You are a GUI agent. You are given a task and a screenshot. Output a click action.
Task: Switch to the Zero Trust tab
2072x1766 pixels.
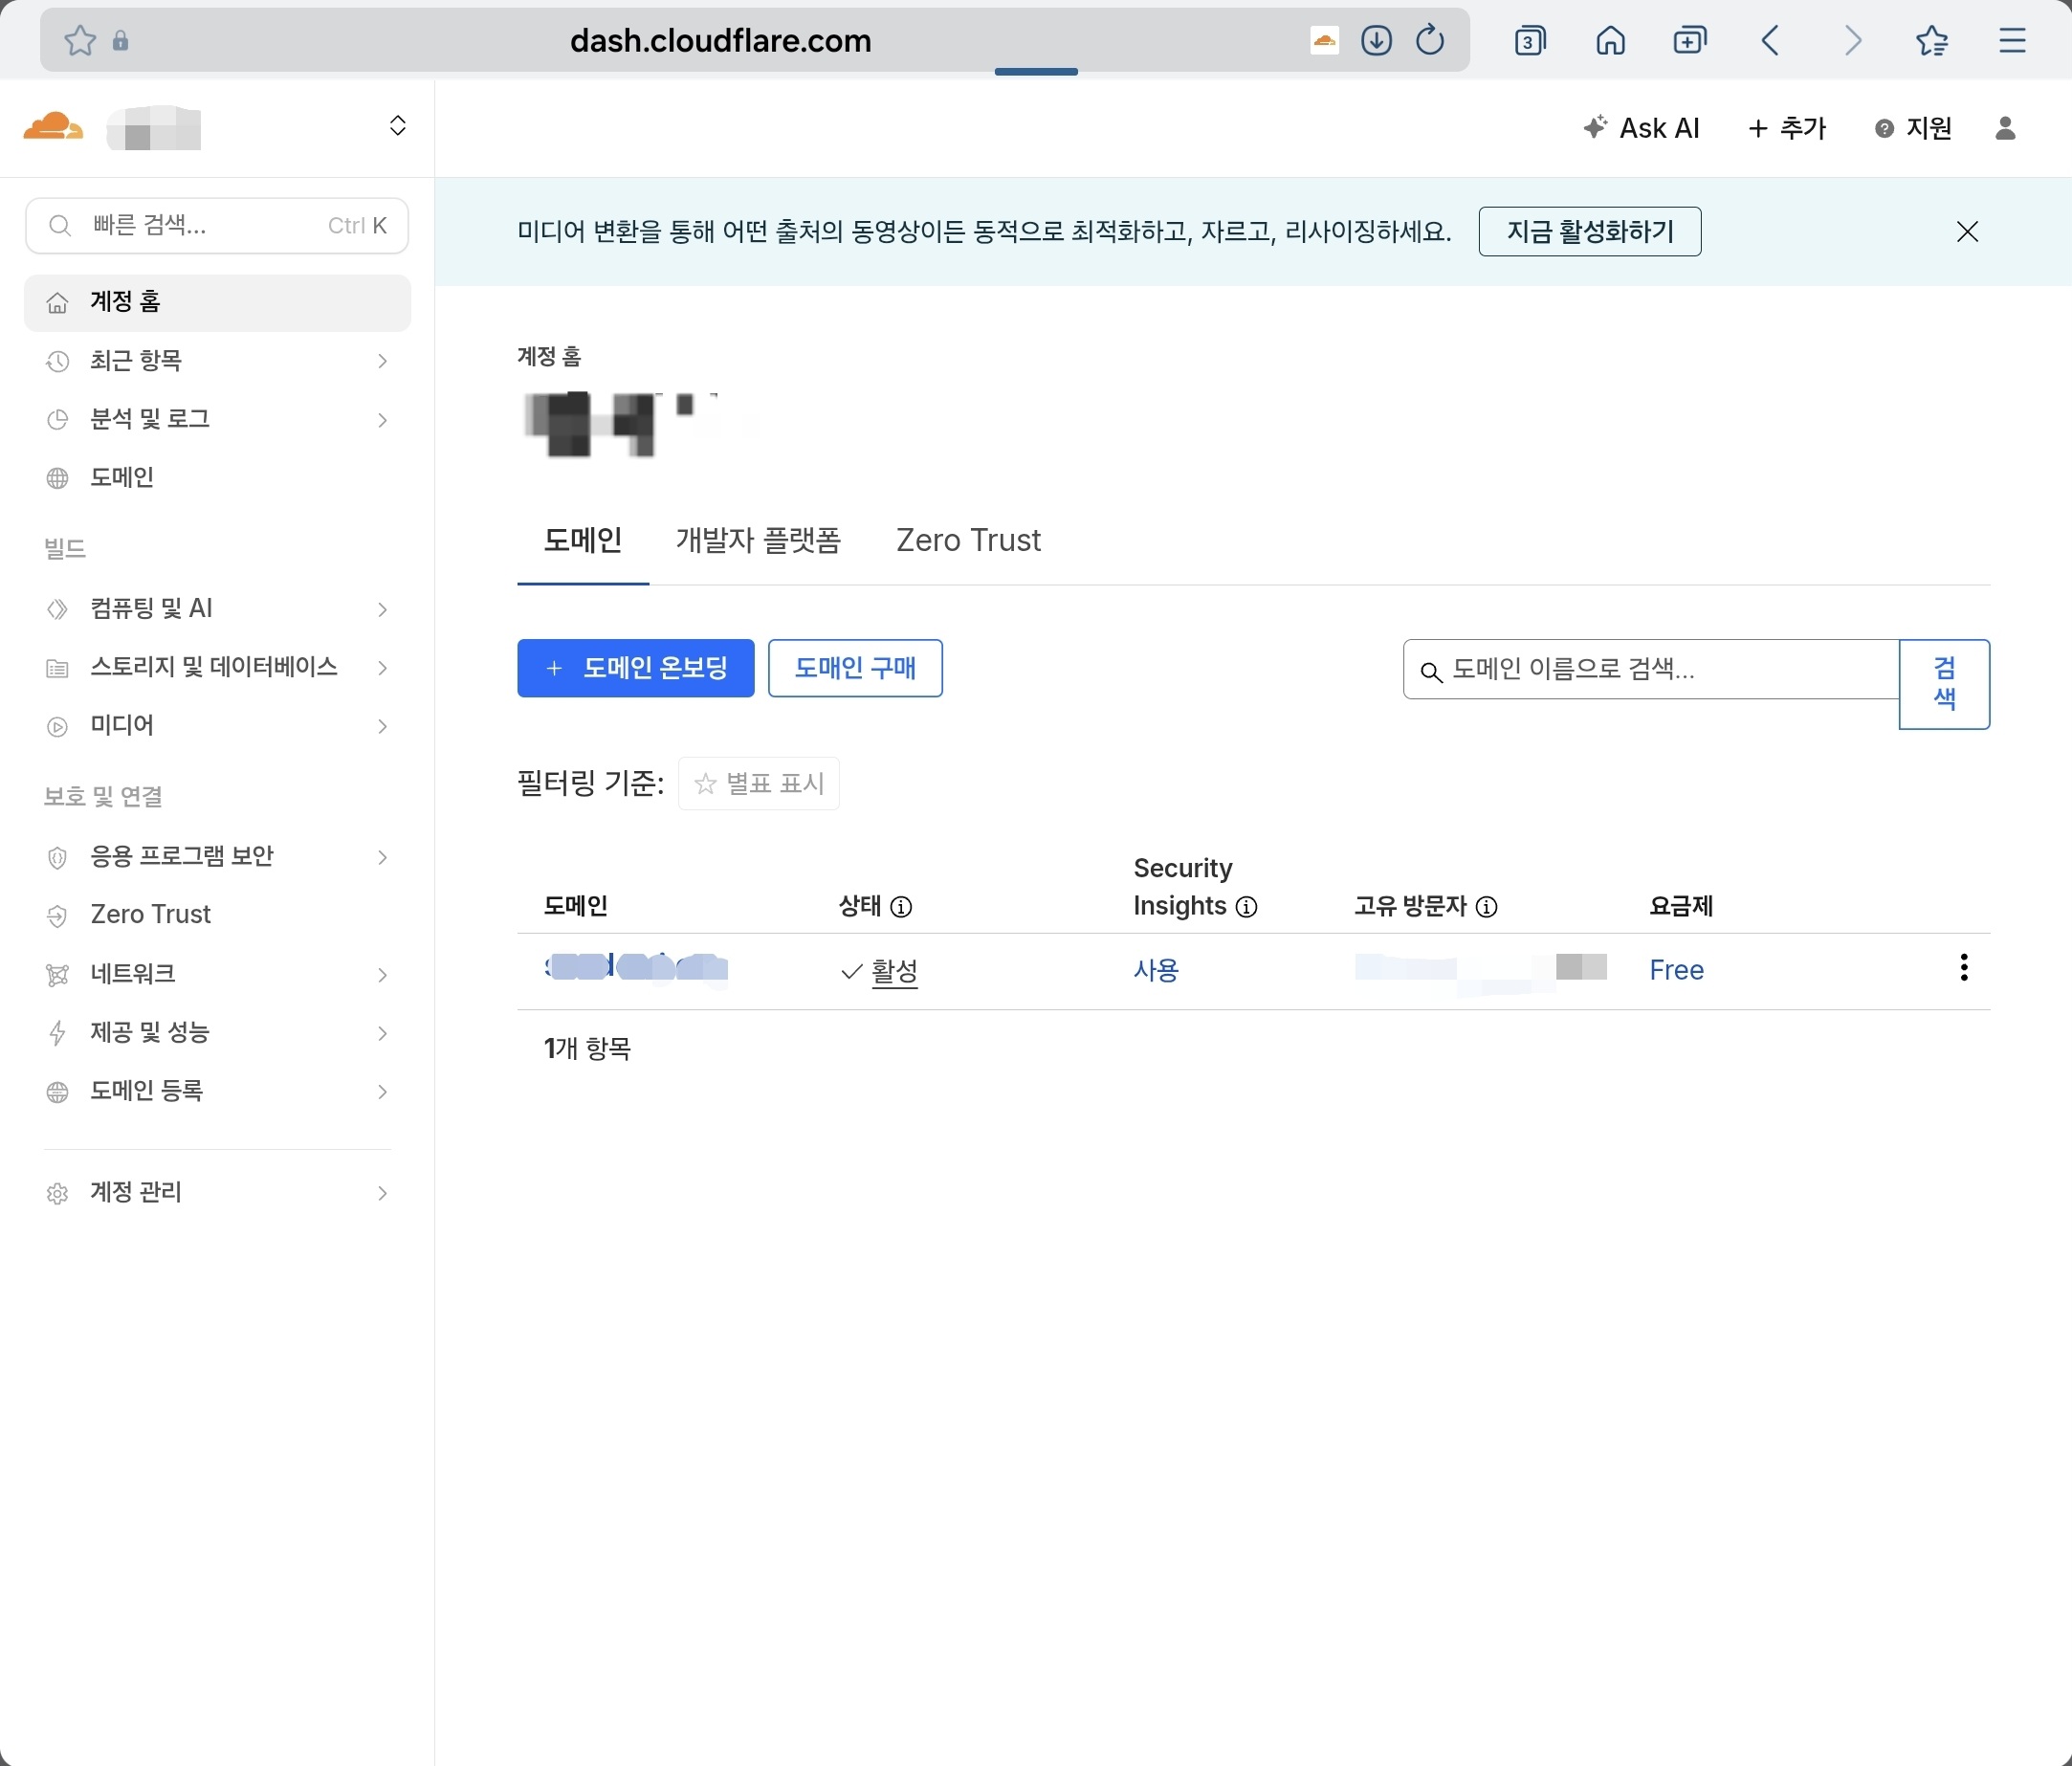coord(967,541)
